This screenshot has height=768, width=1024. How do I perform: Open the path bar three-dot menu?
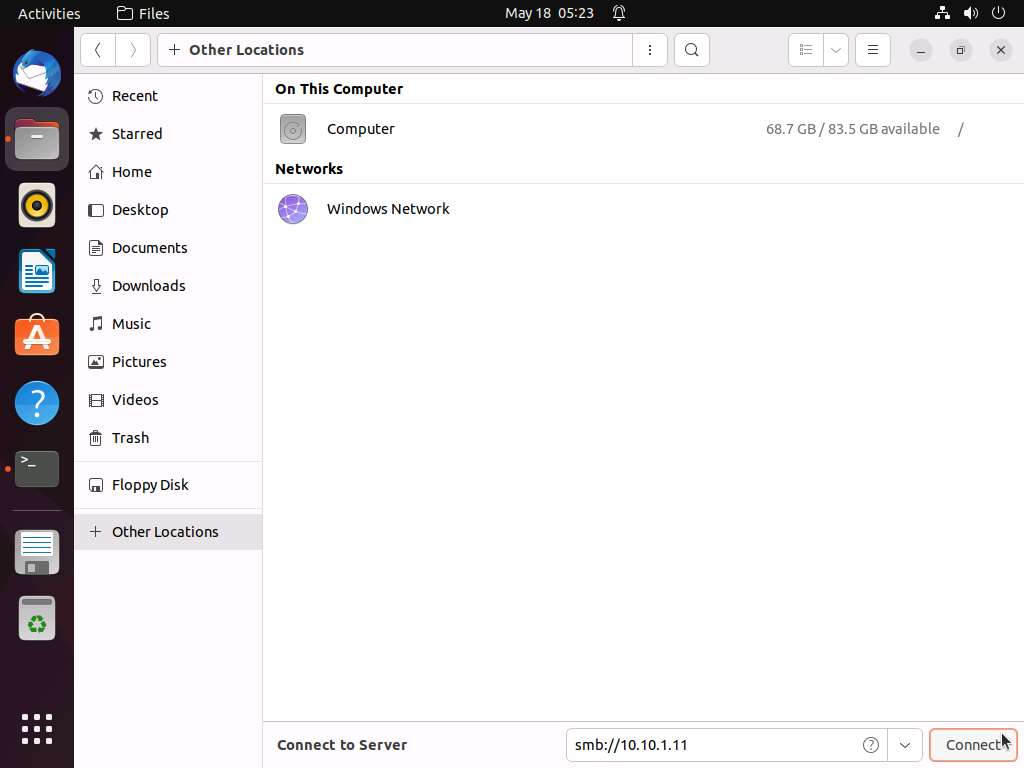coord(650,50)
